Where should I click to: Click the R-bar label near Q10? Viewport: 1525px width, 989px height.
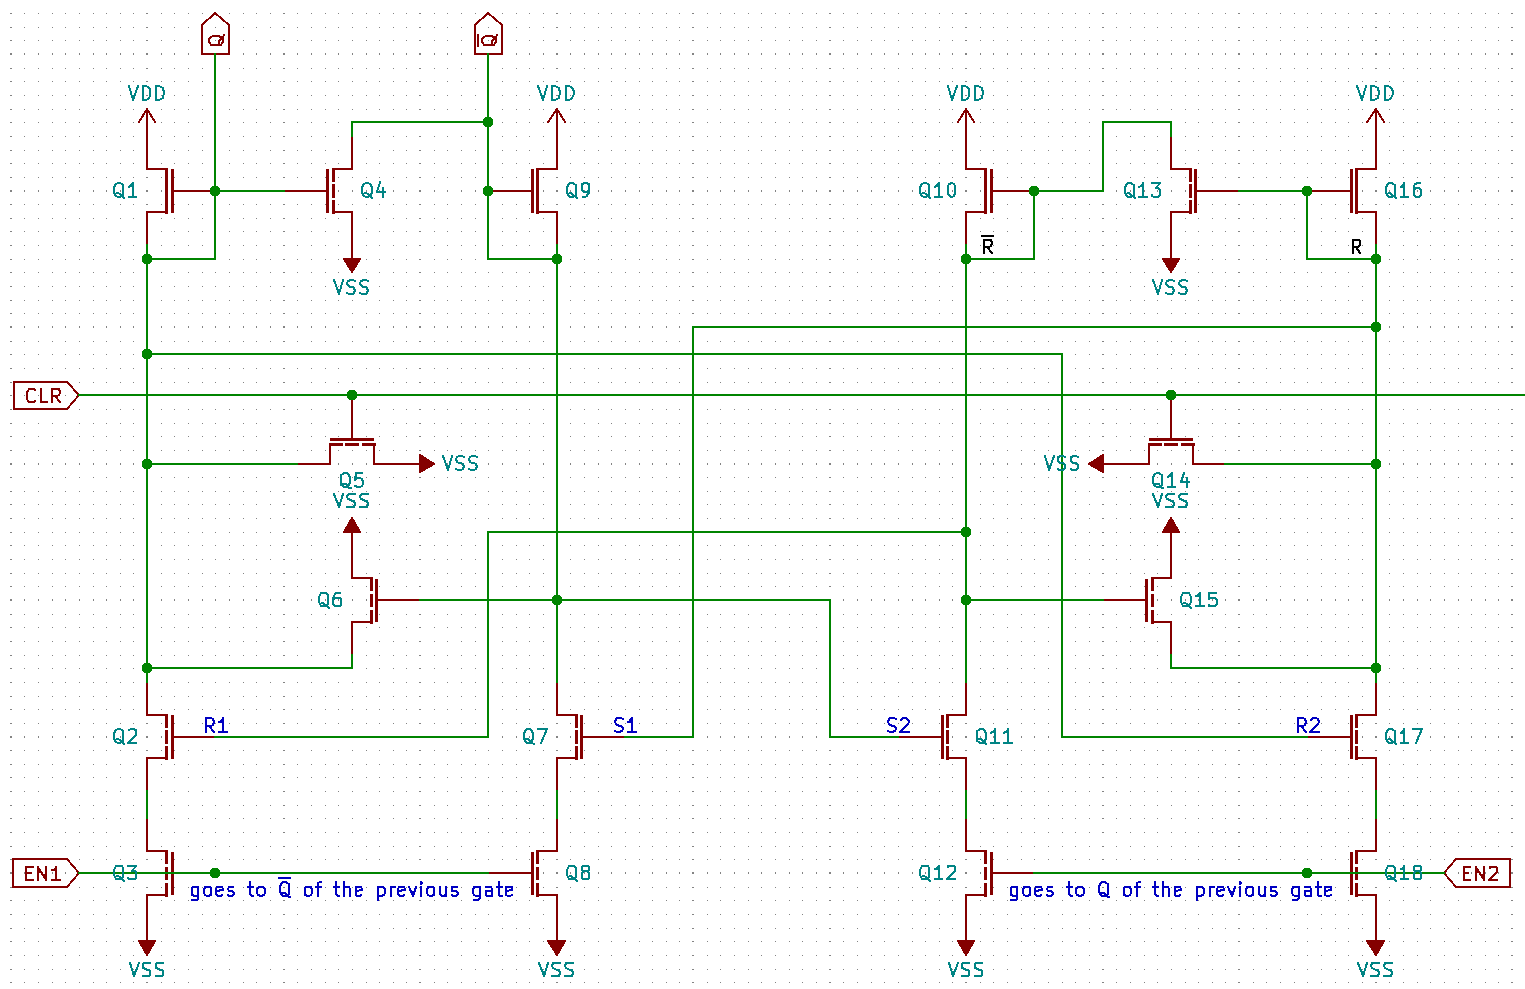coord(987,246)
